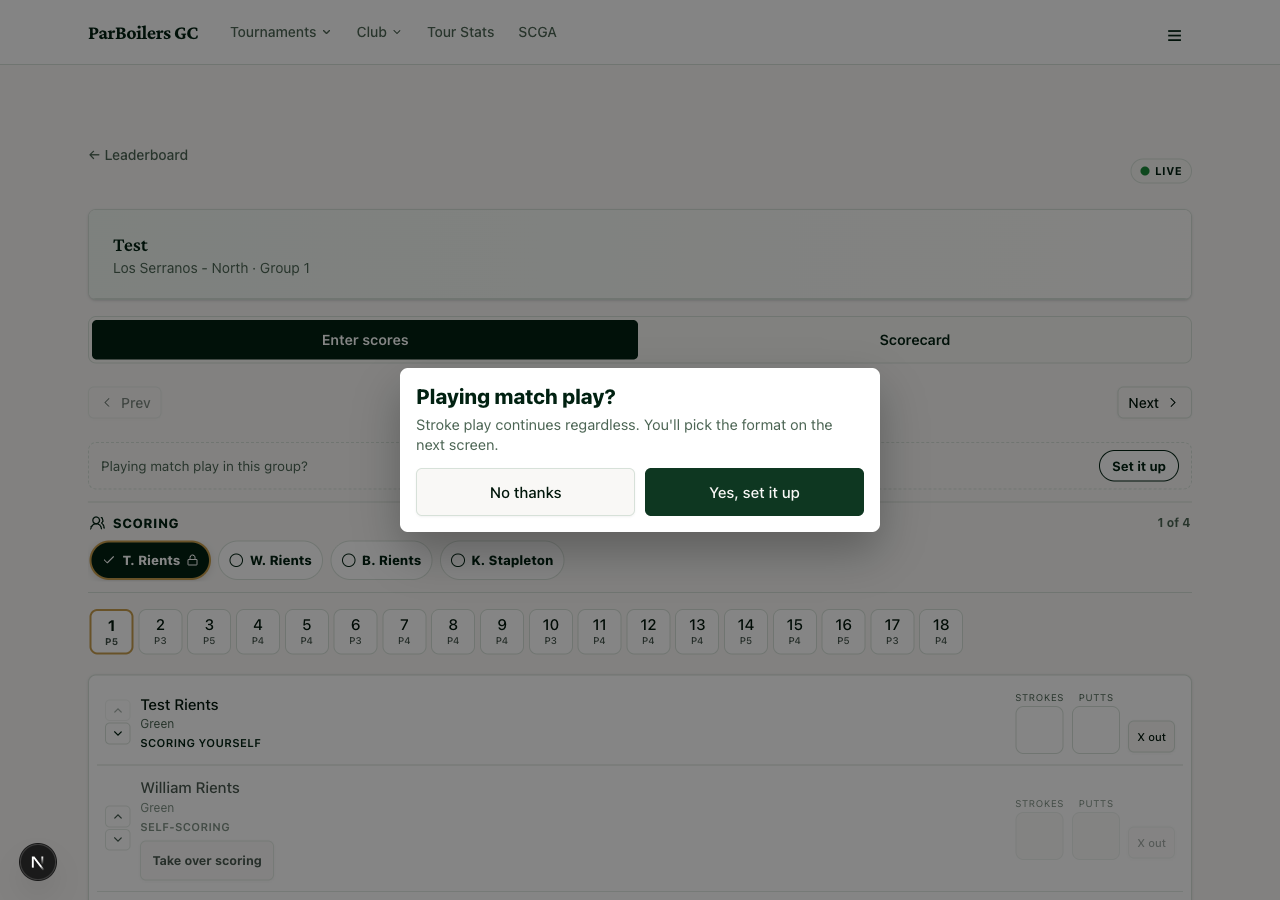Click Test Rients strokes input box
Viewport: 1280px width, 900px height.
tap(1039, 730)
